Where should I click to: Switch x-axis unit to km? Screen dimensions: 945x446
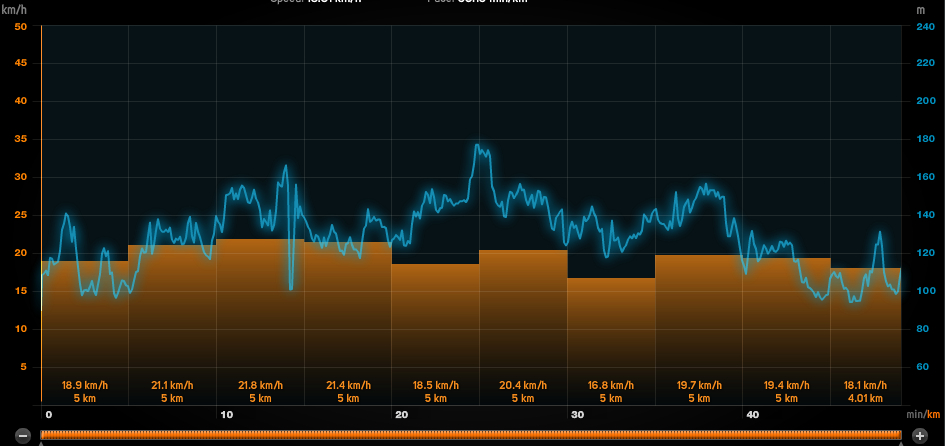click(933, 414)
